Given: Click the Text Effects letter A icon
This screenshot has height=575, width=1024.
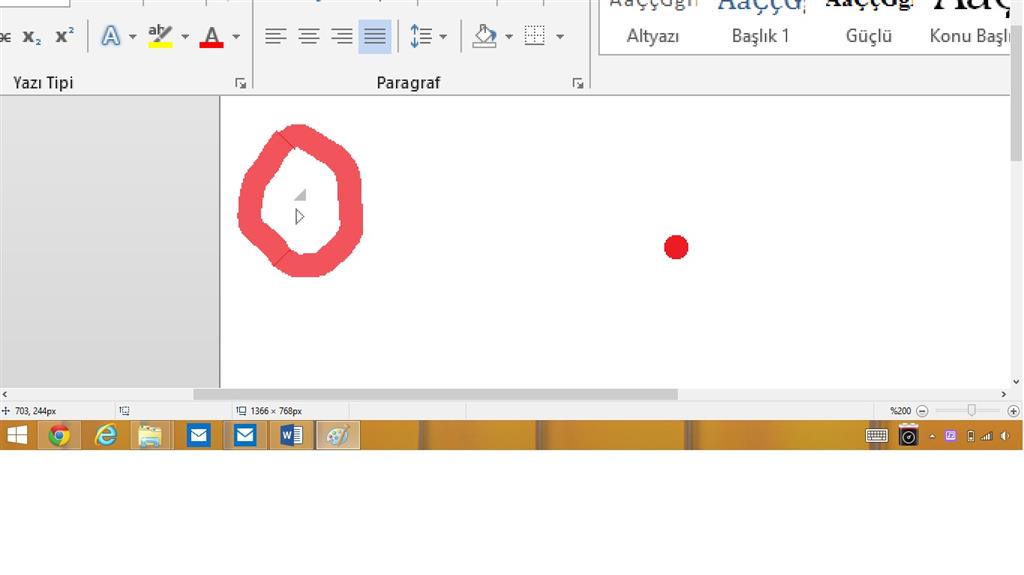Looking at the screenshot, I should pos(110,36).
